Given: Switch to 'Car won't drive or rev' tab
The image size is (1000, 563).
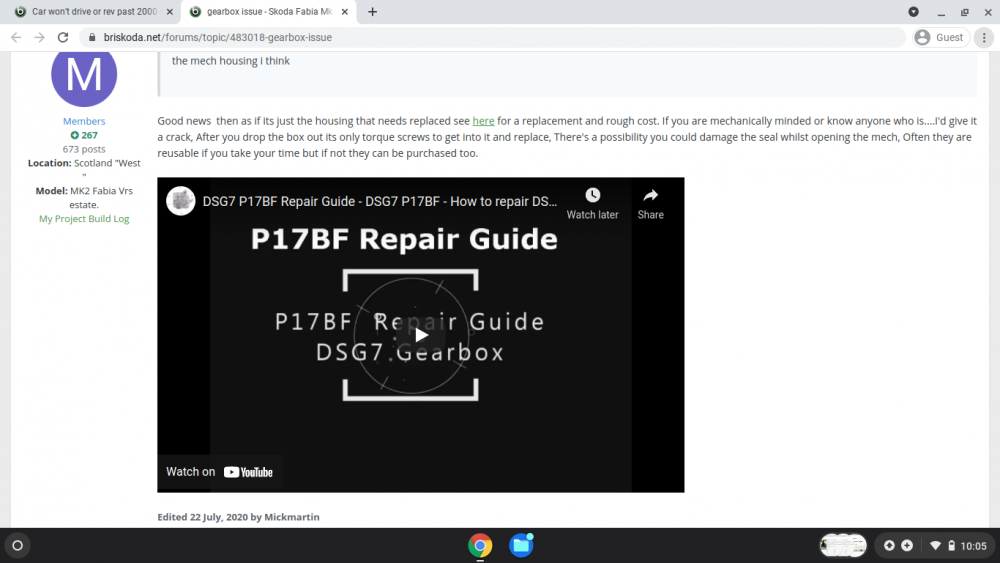Looking at the screenshot, I should coord(94,11).
